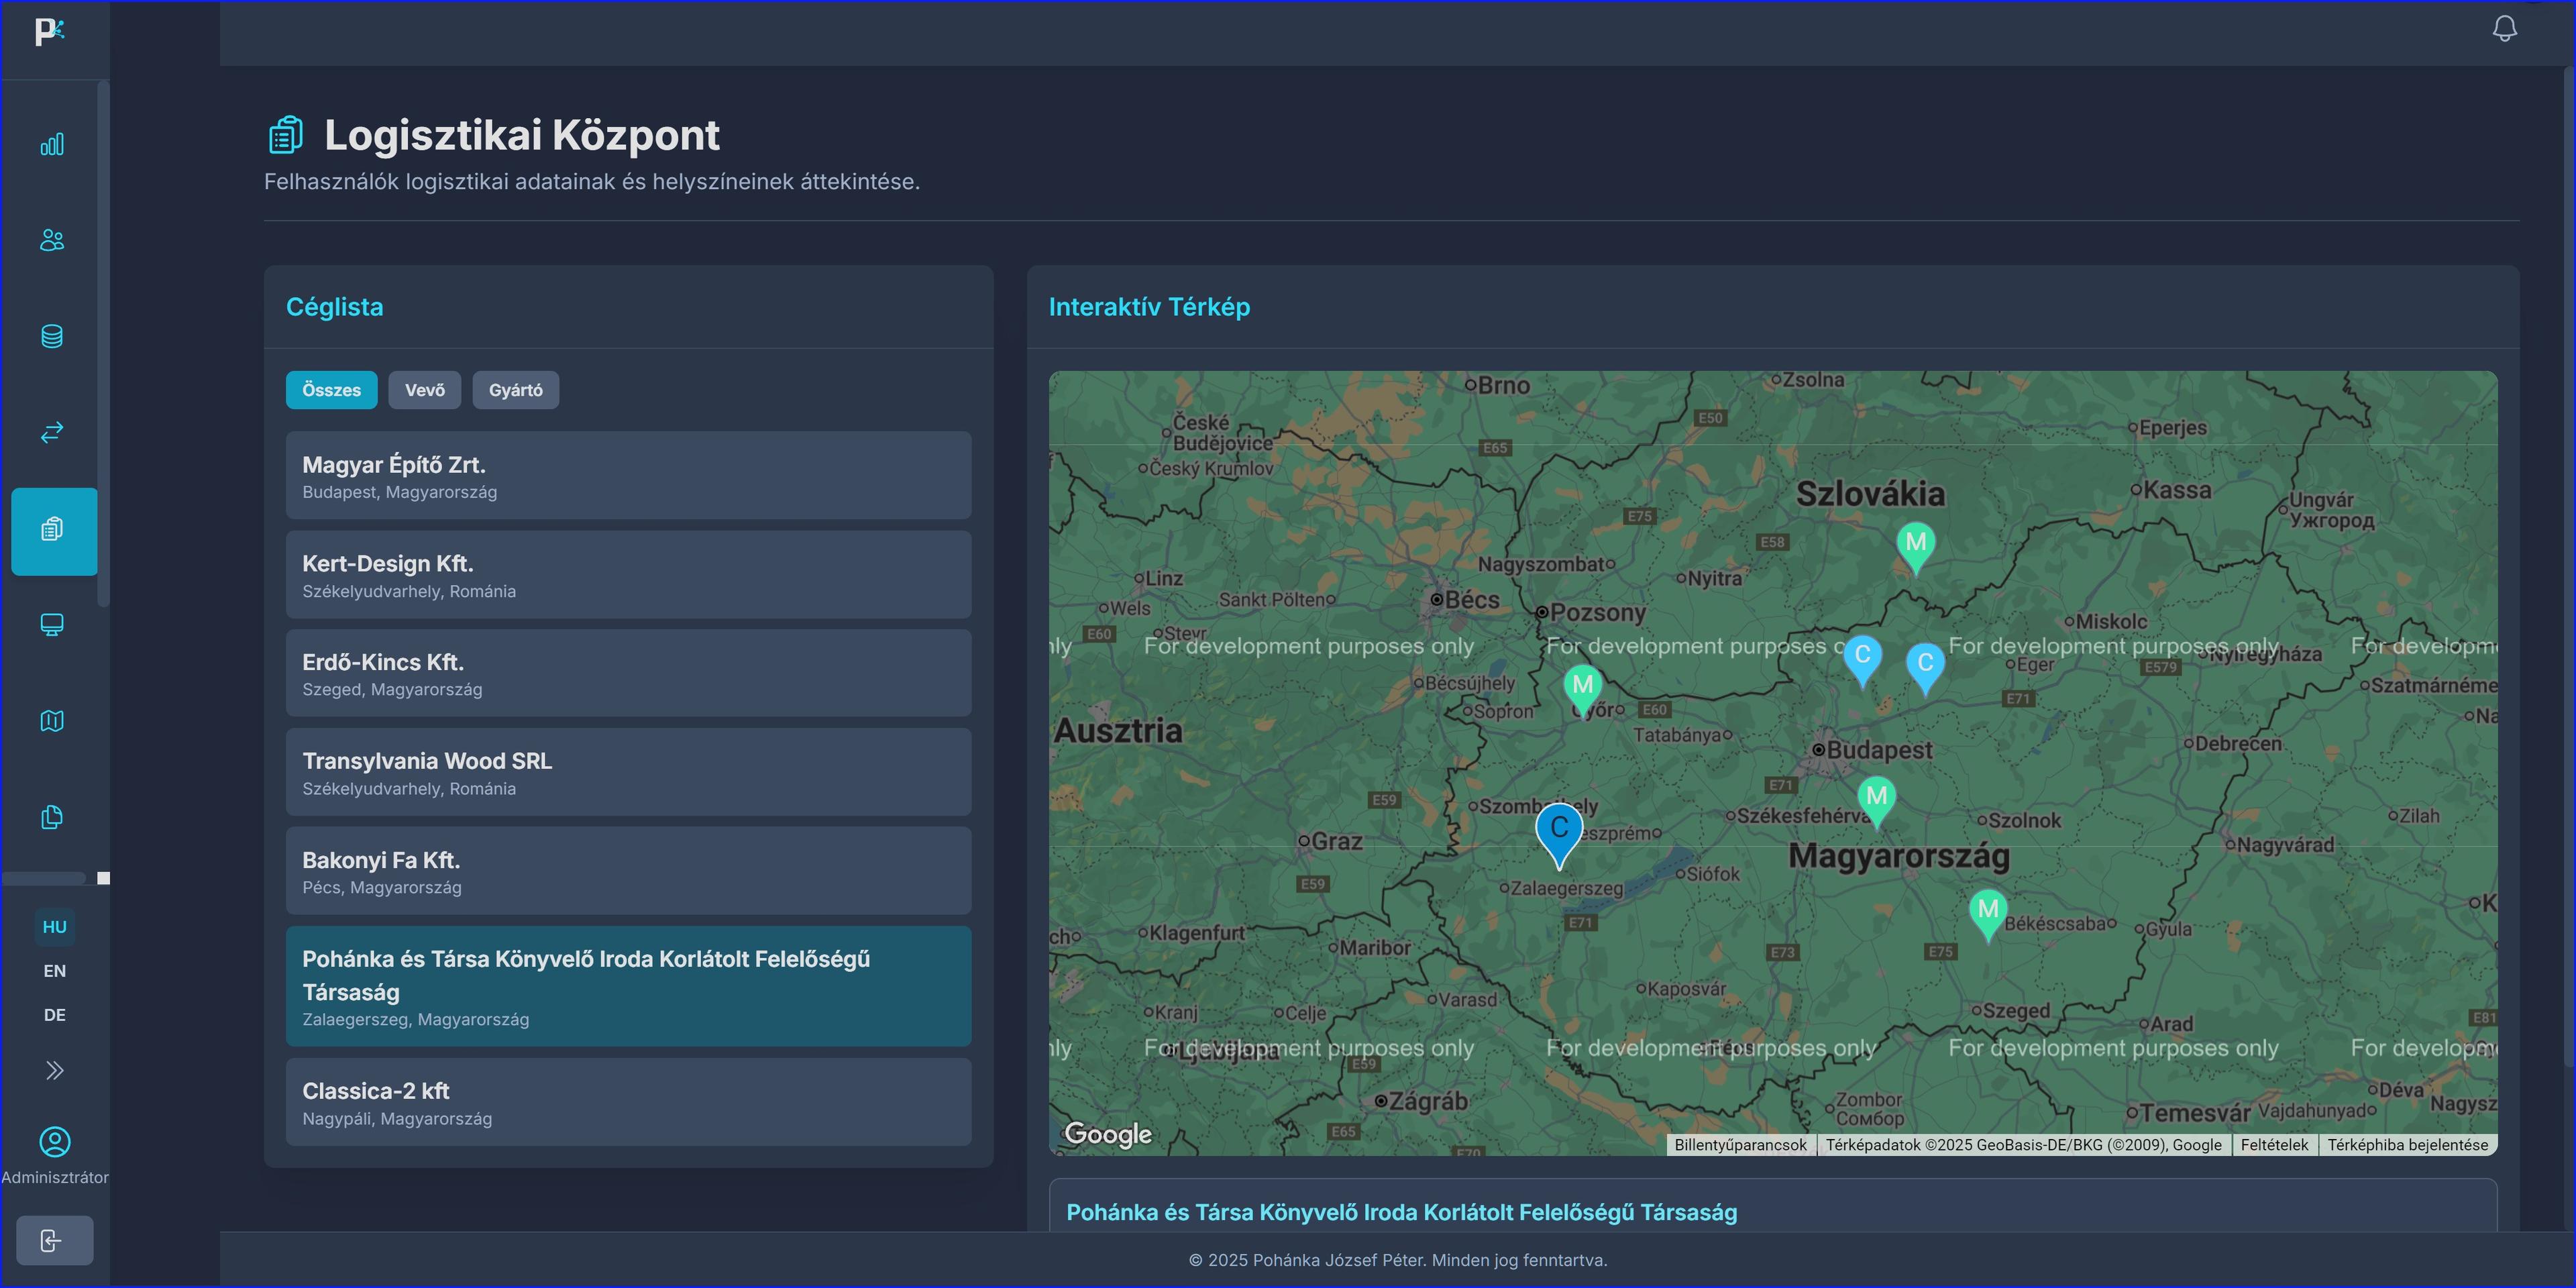Open the users sidebar icon
The height and width of the screenshot is (1288, 2576).
pyautogui.click(x=52, y=240)
